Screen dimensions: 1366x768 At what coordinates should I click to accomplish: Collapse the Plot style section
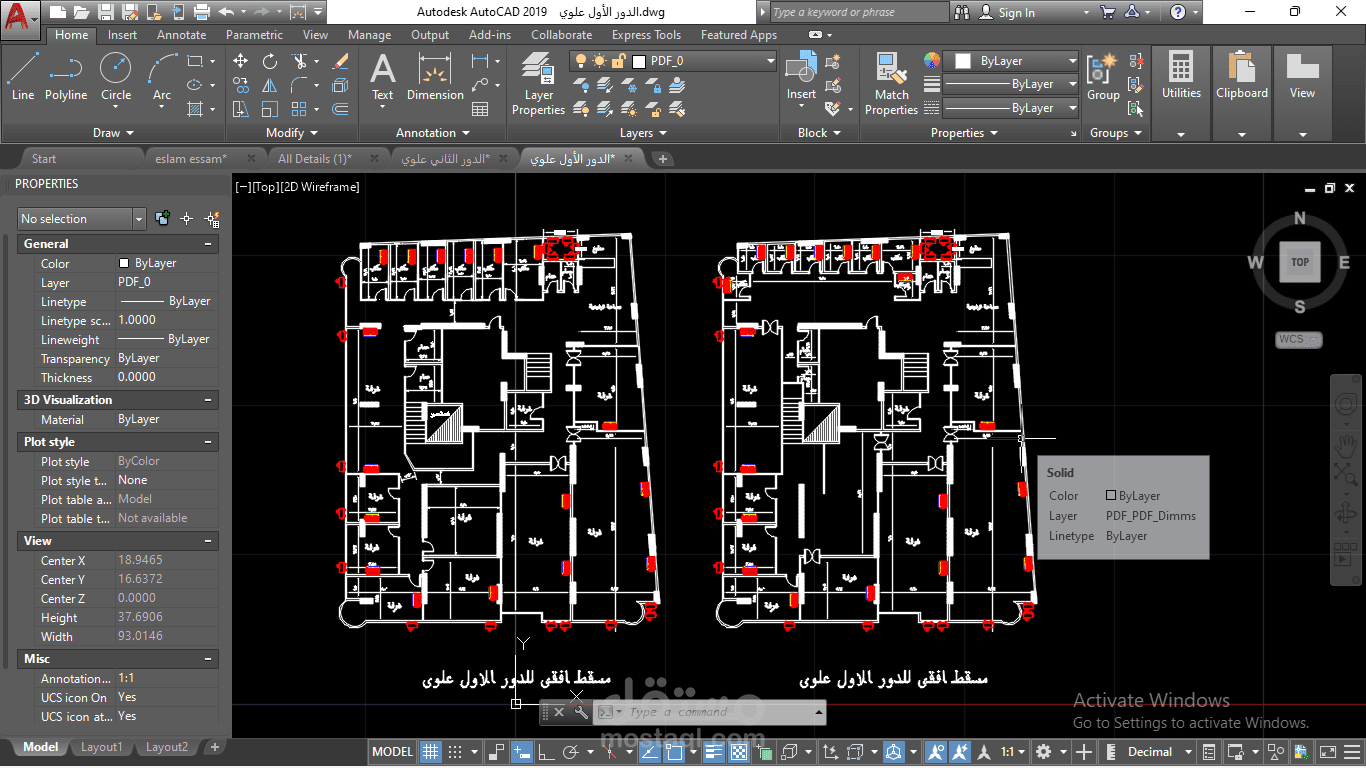(x=208, y=442)
